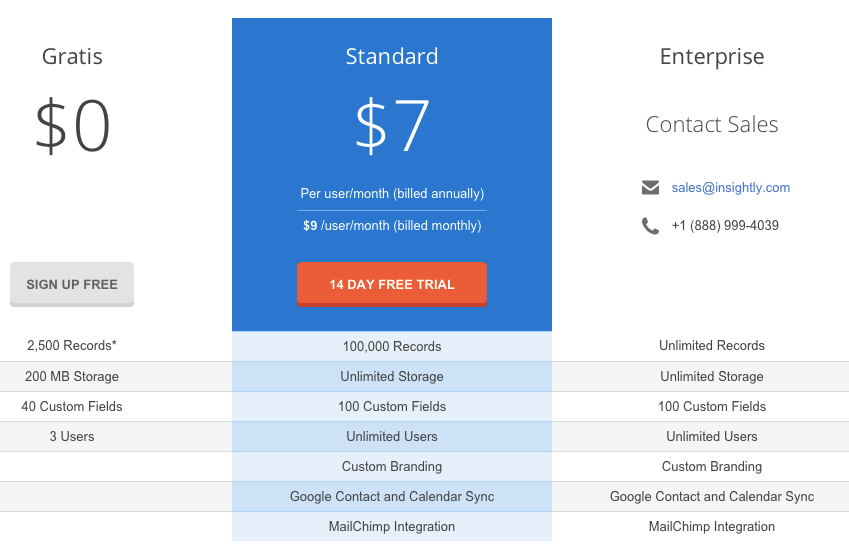Select the Standard plan heading
The image size is (849, 549).
point(392,57)
